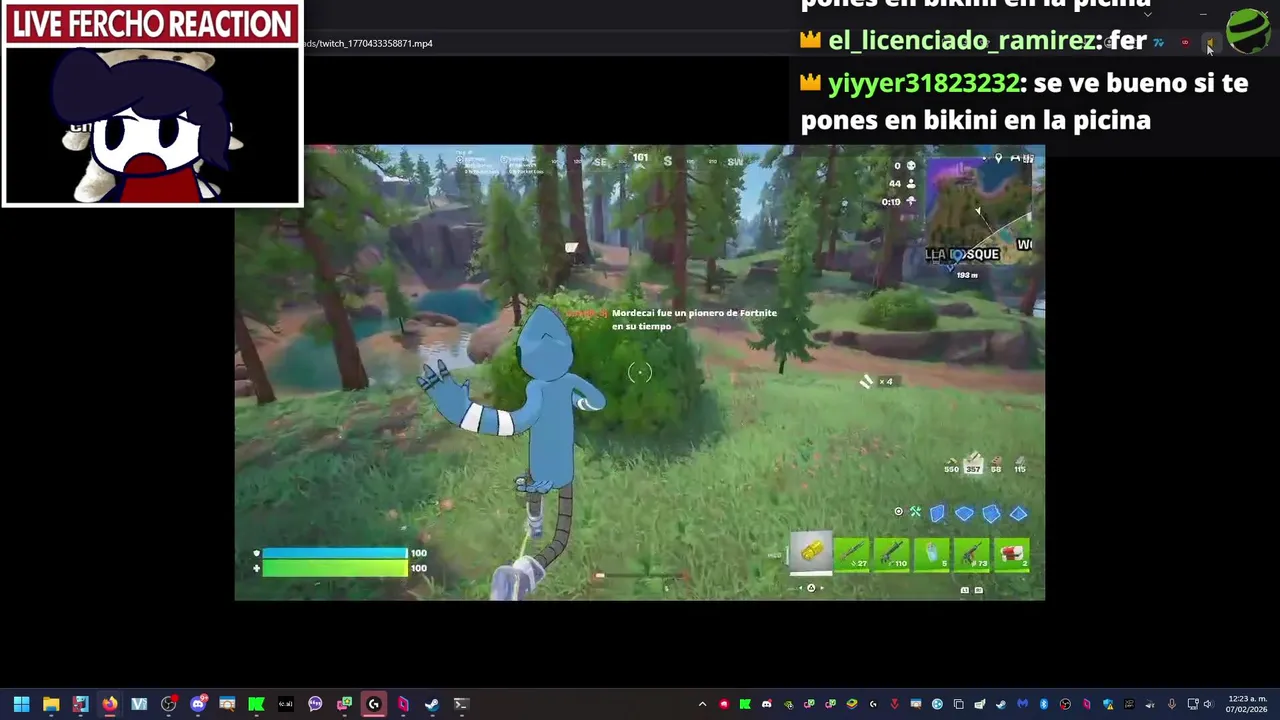
Task: Select the metal material count 115
Action: tap(1020, 466)
